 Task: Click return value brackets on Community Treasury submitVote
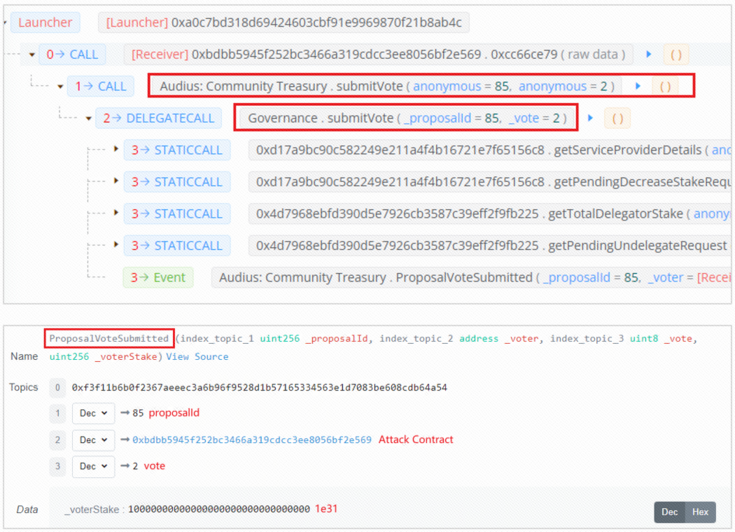pyautogui.click(x=665, y=87)
